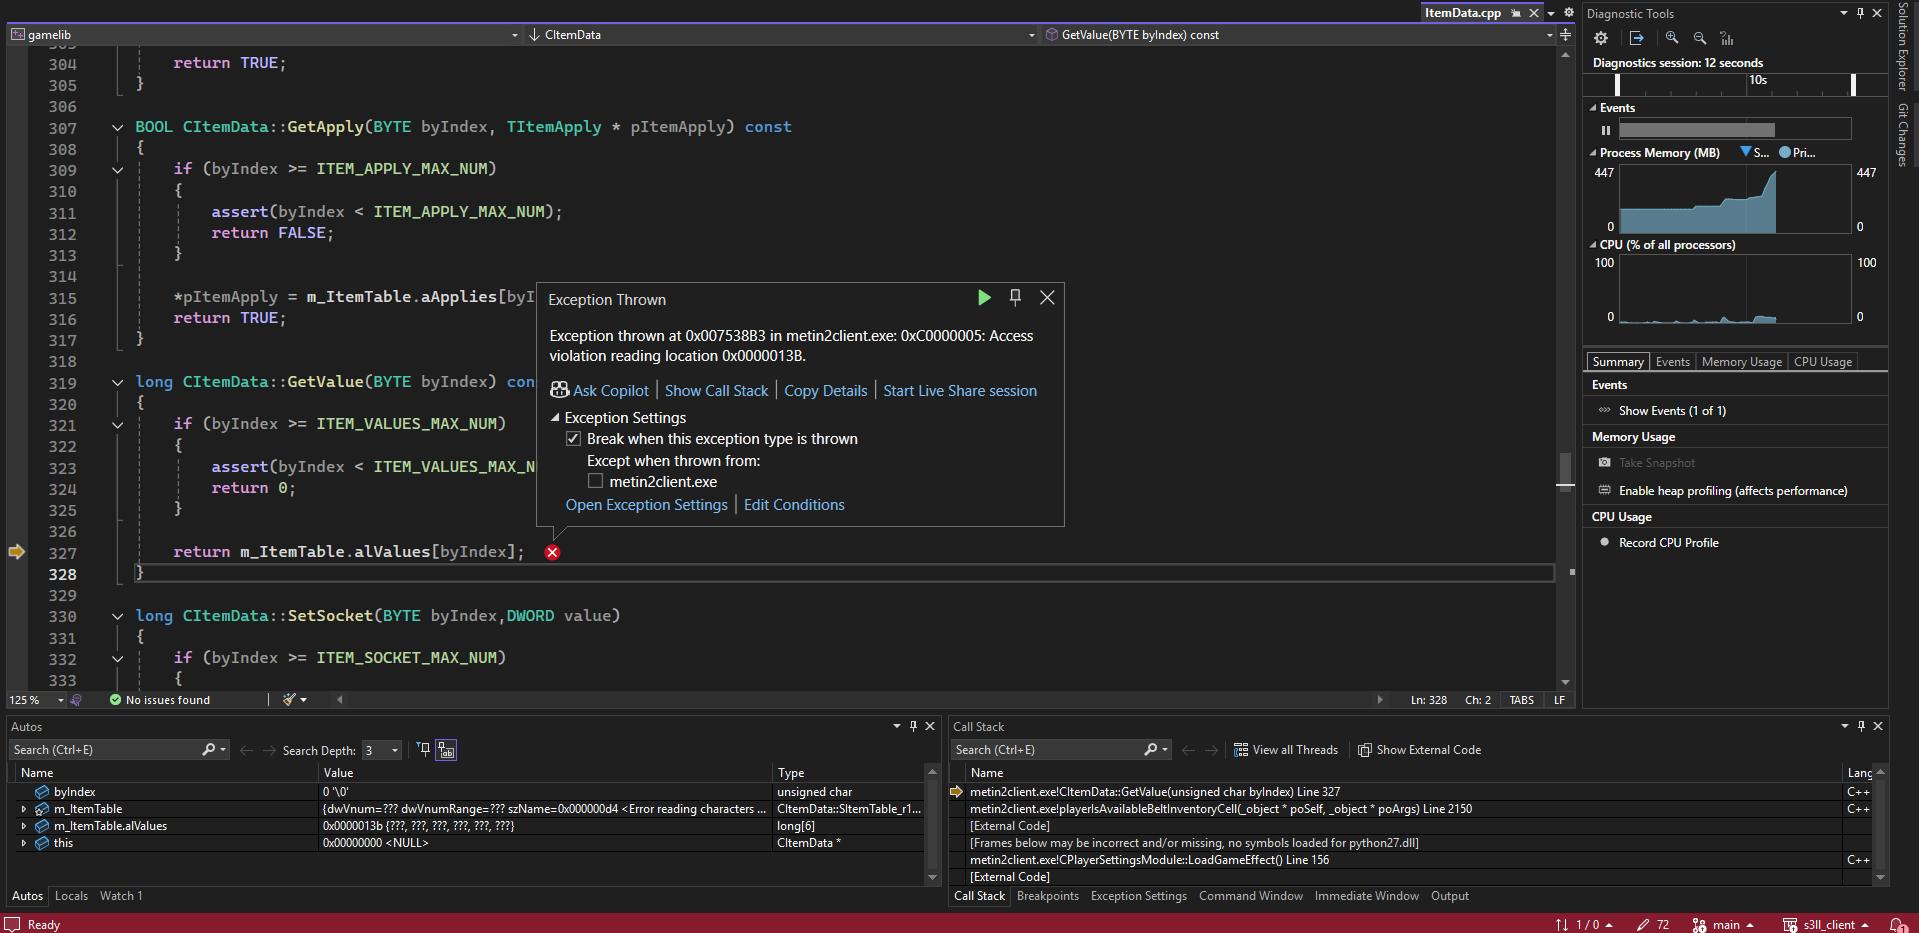The width and height of the screenshot is (1919, 933).
Task: Expand the m_ItemTable variable node
Action: pos(24,809)
